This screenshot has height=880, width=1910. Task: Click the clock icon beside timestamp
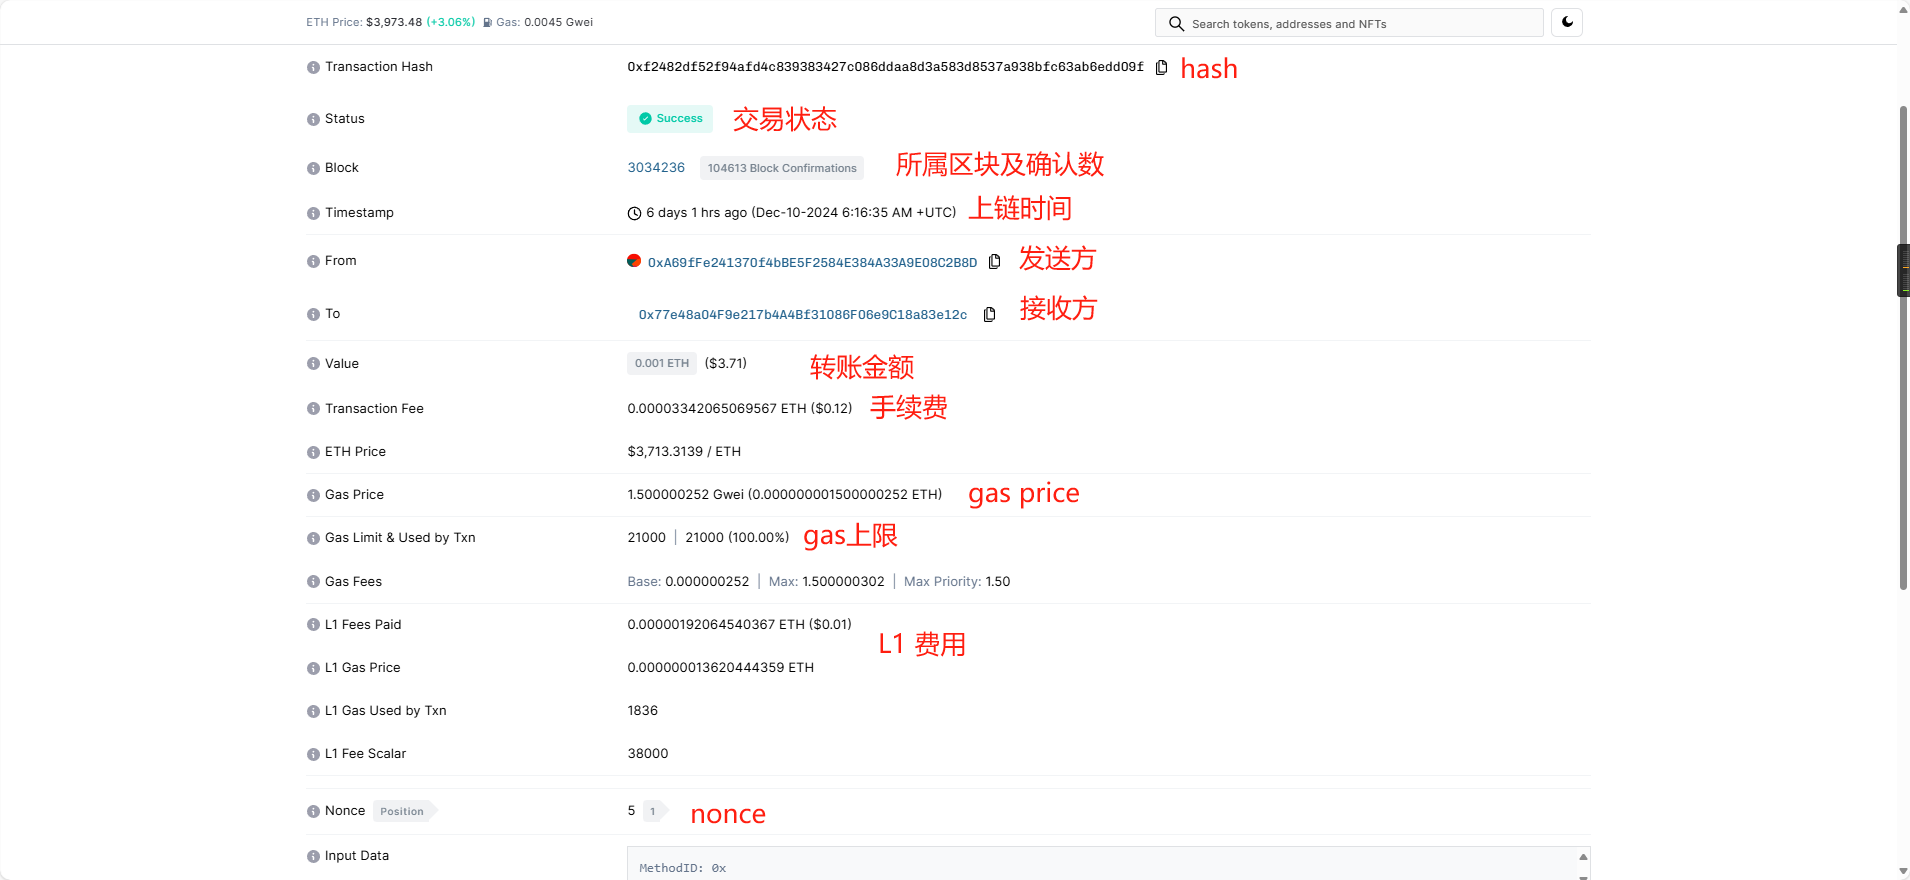point(634,213)
